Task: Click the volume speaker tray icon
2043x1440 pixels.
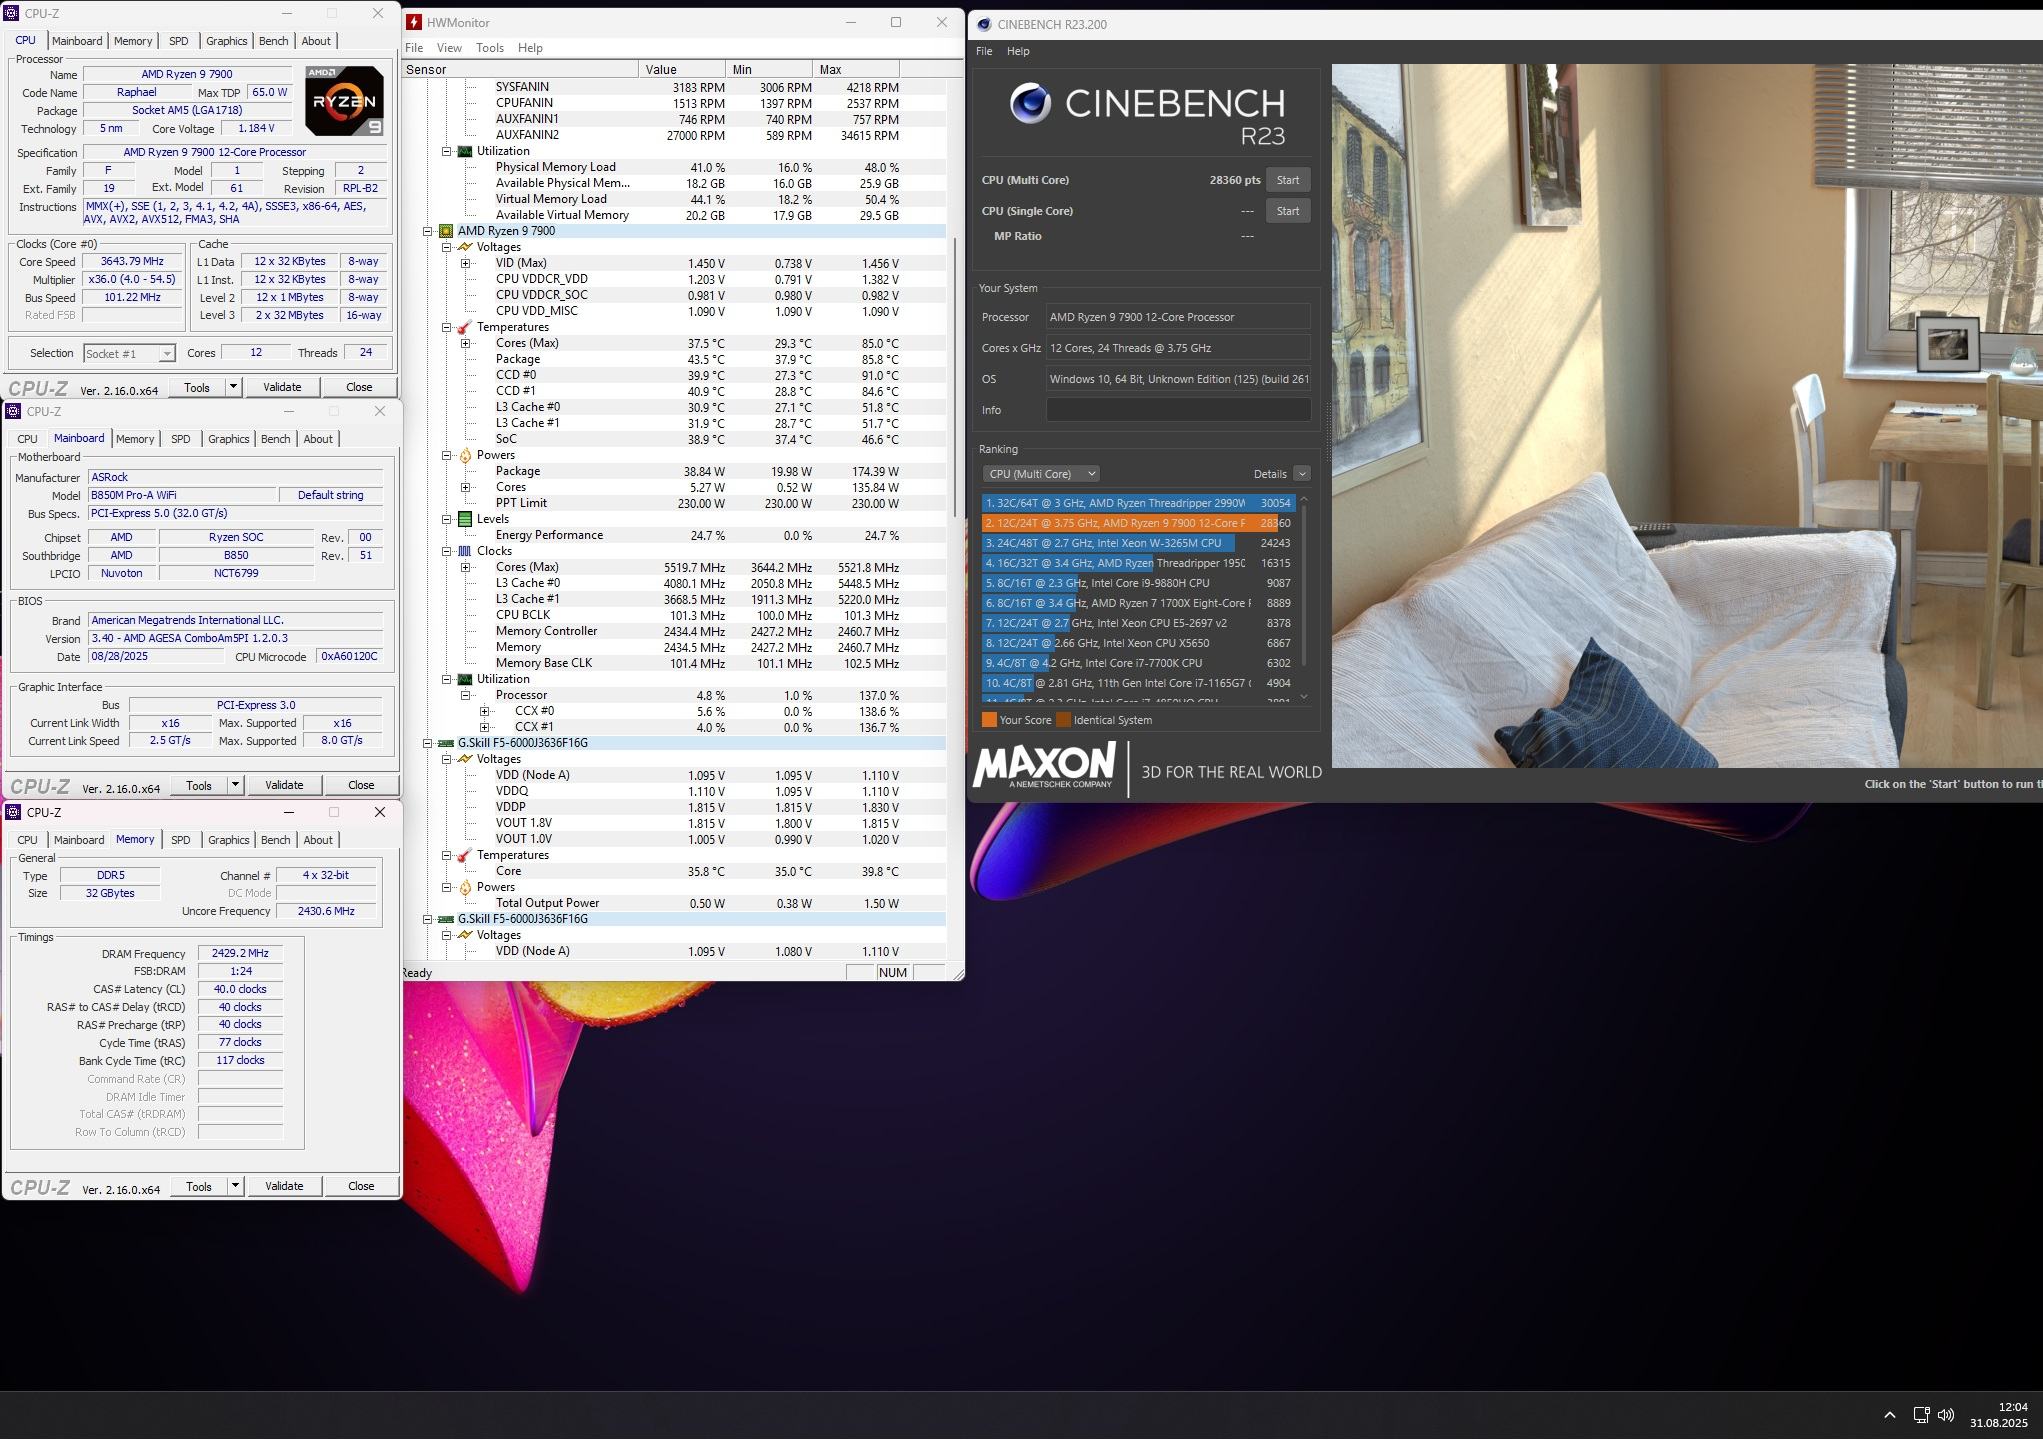Action: click(x=1946, y=1414)
